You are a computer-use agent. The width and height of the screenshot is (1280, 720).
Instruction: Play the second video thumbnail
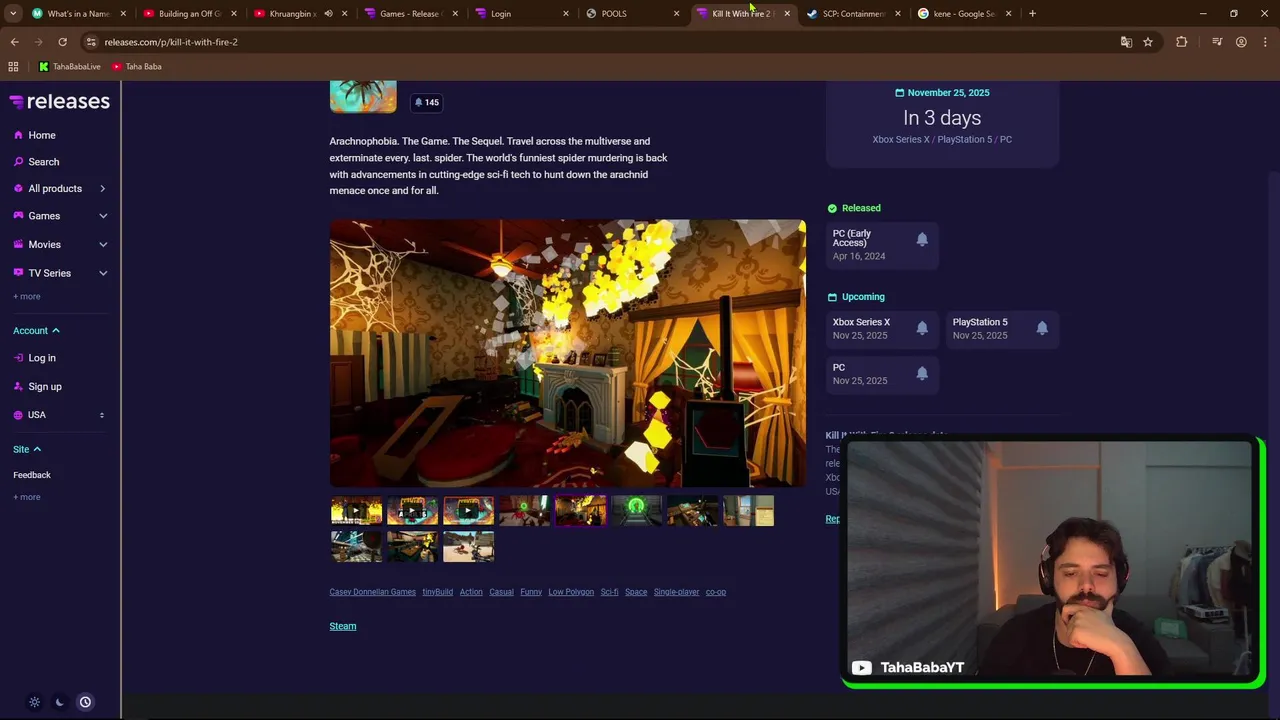(412, 511)
